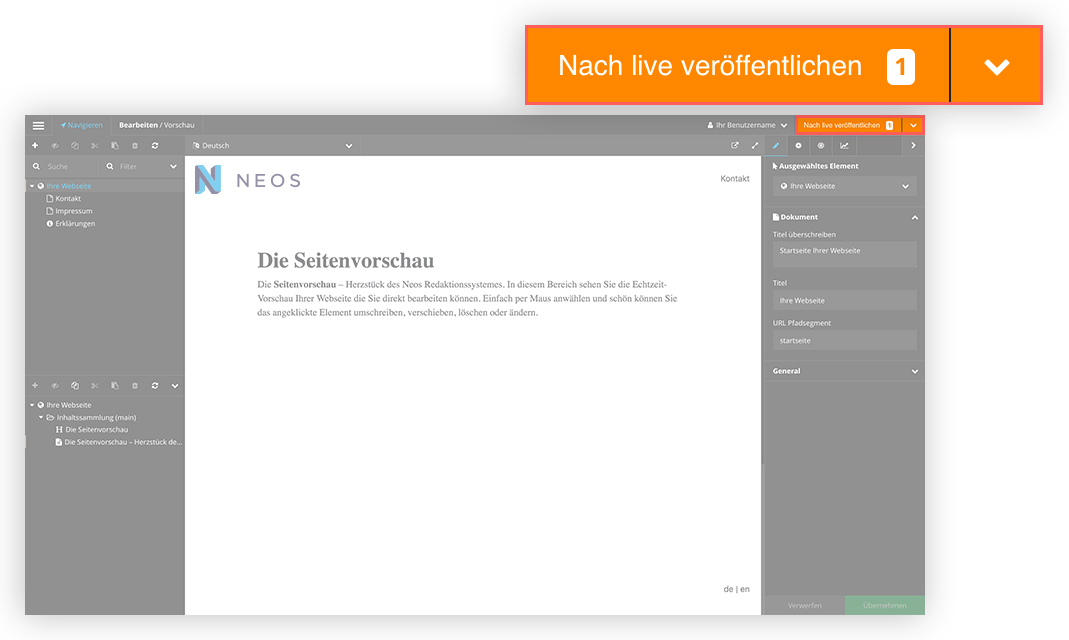Edit the Titel überschreiben field
The image size is (1069, 640).
[x=845, y=254]
